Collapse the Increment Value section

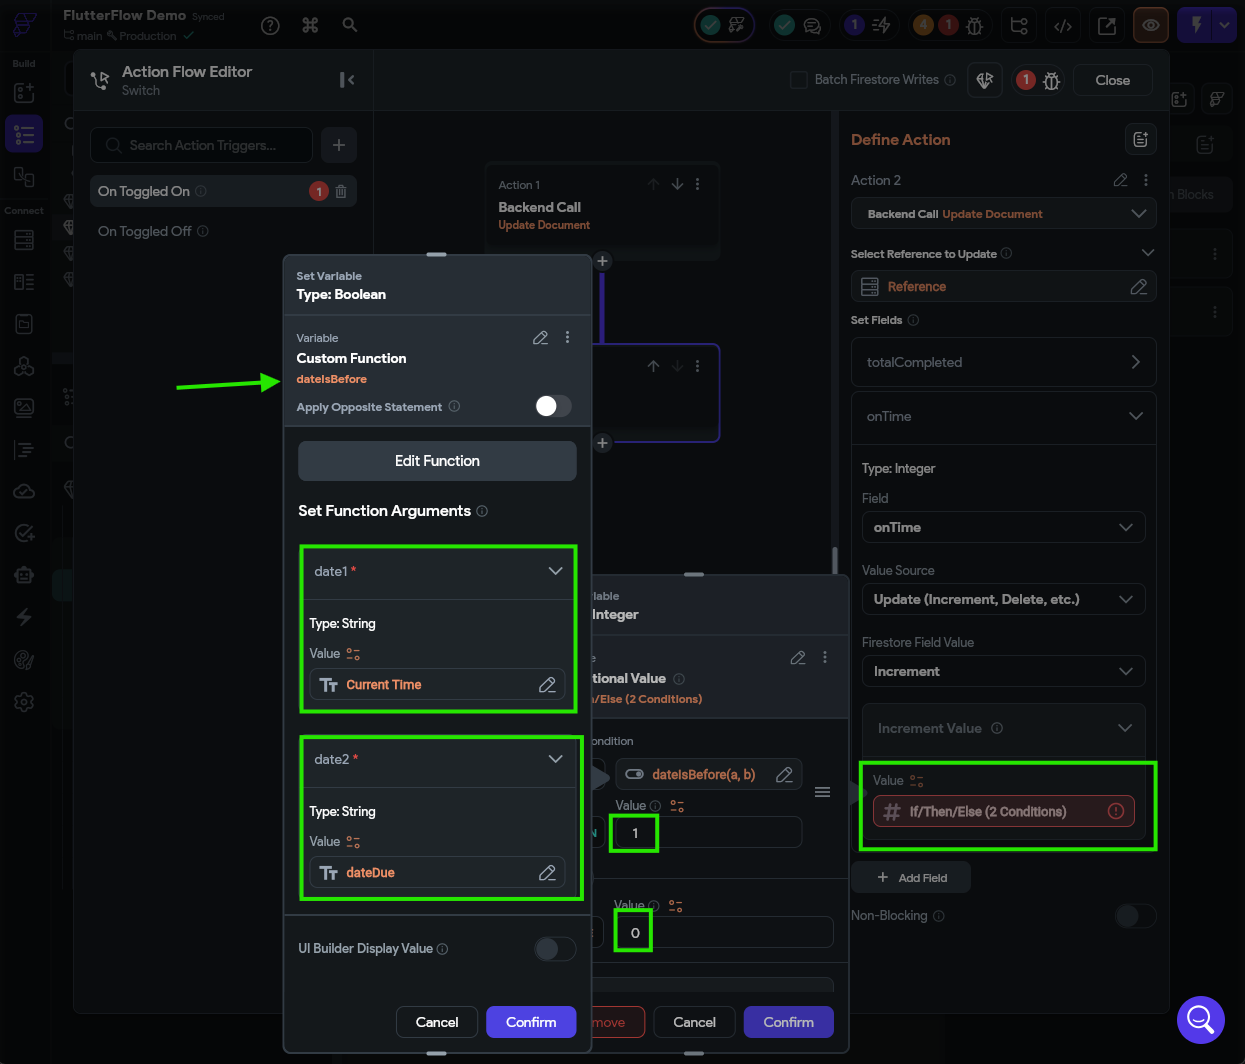coord(1125,728)
